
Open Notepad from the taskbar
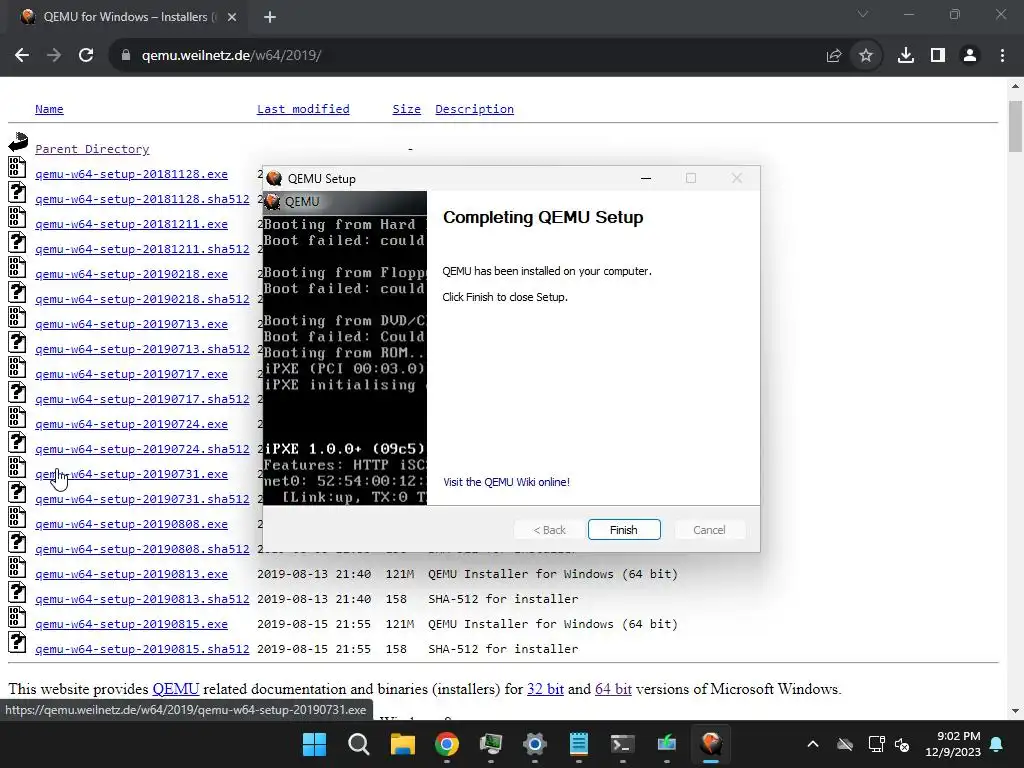[x=579, y=744]
